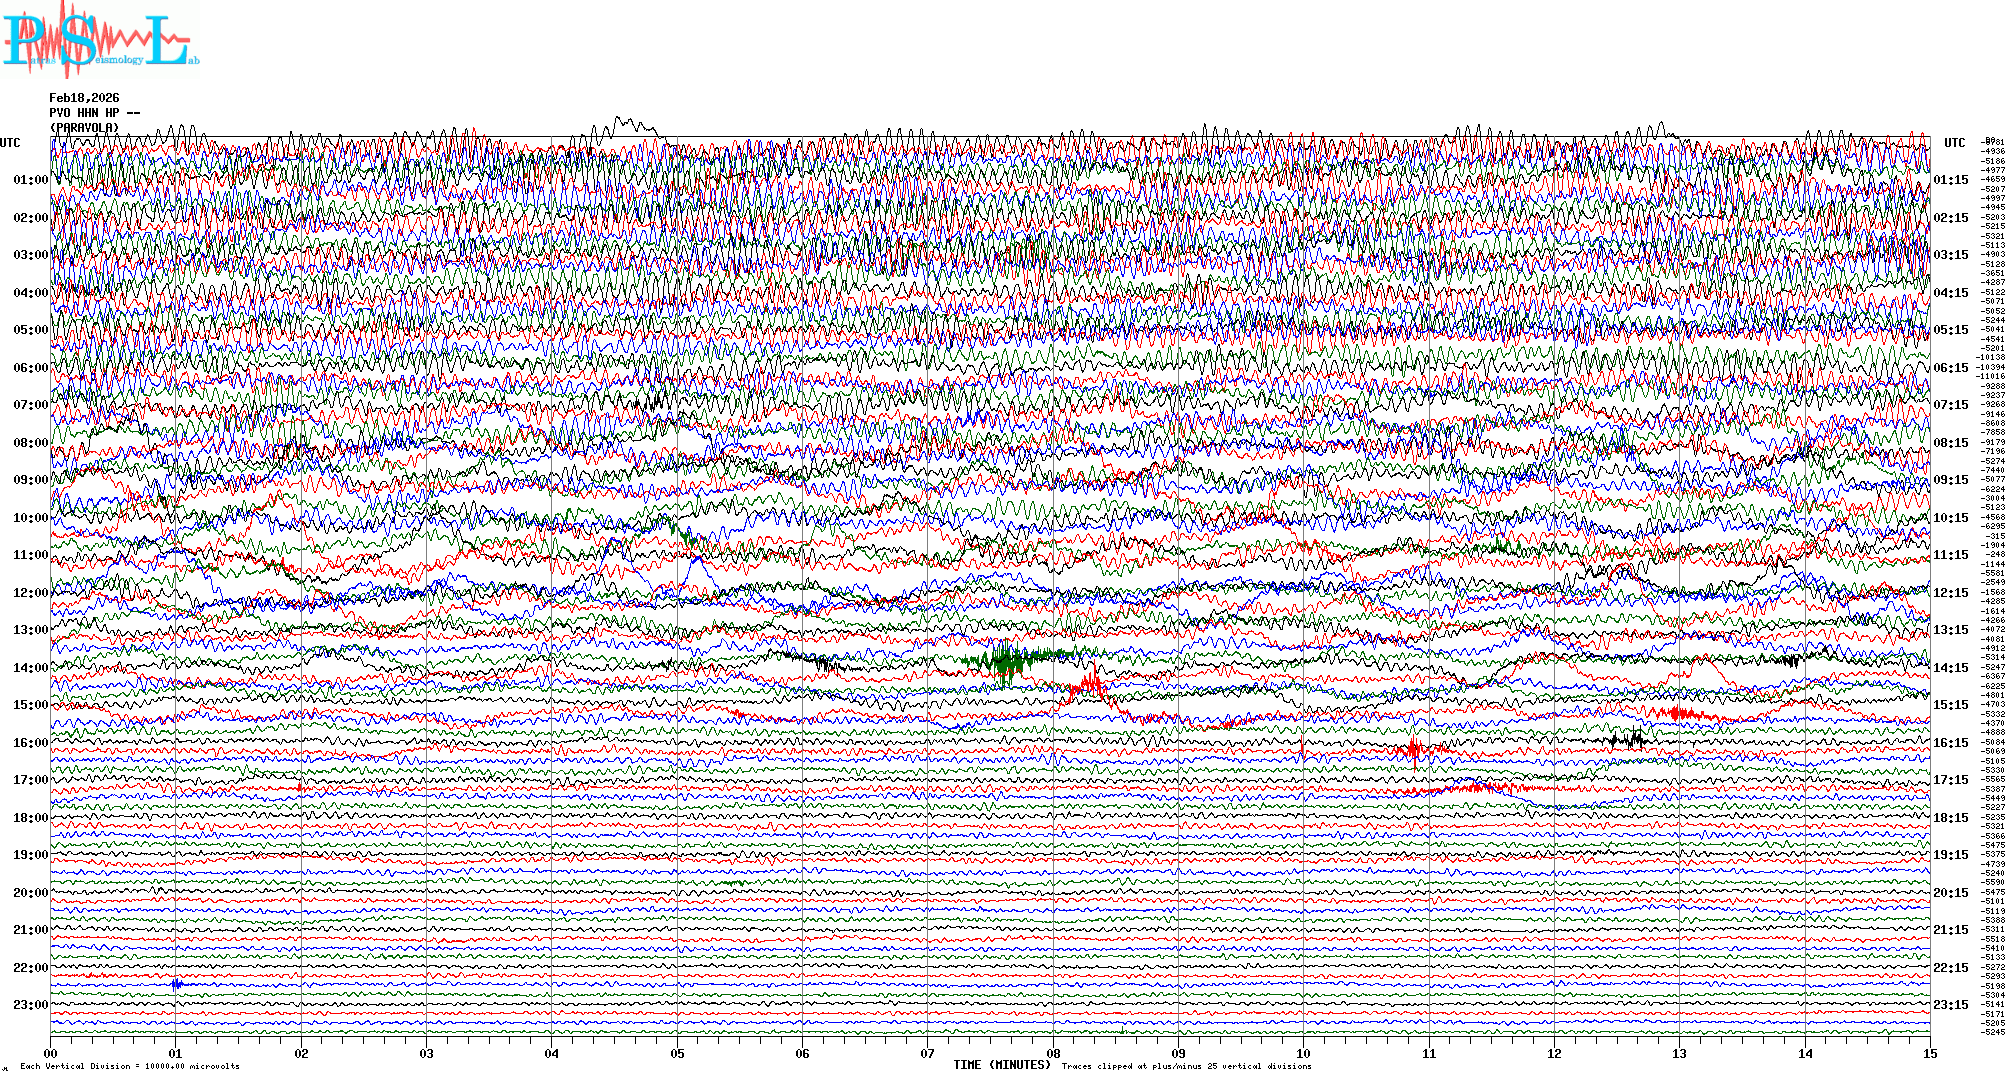Viewport: 2010px width, 1080px height.
Task: Click the 09:15 time label on the right
Action: tap(1950, 480)
